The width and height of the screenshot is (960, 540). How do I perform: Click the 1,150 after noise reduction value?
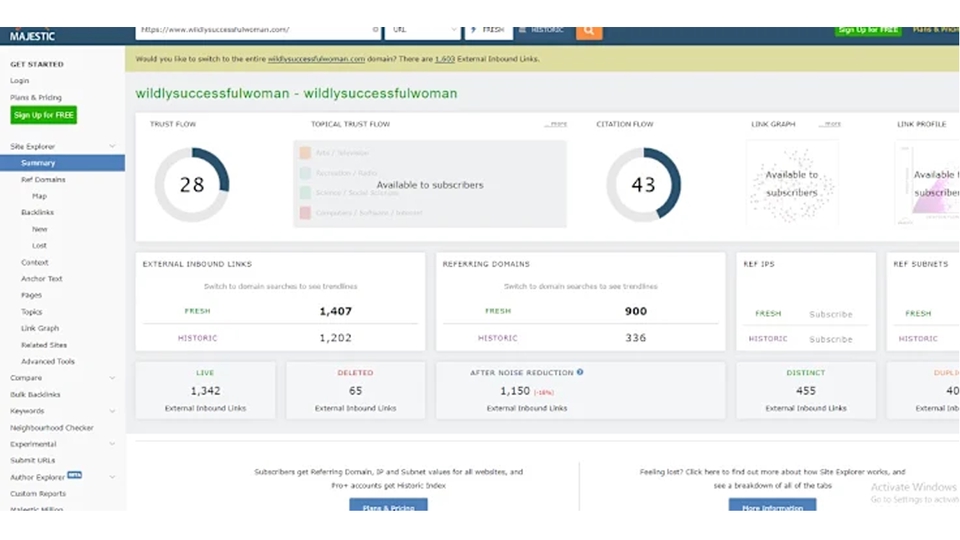[514, 391]
